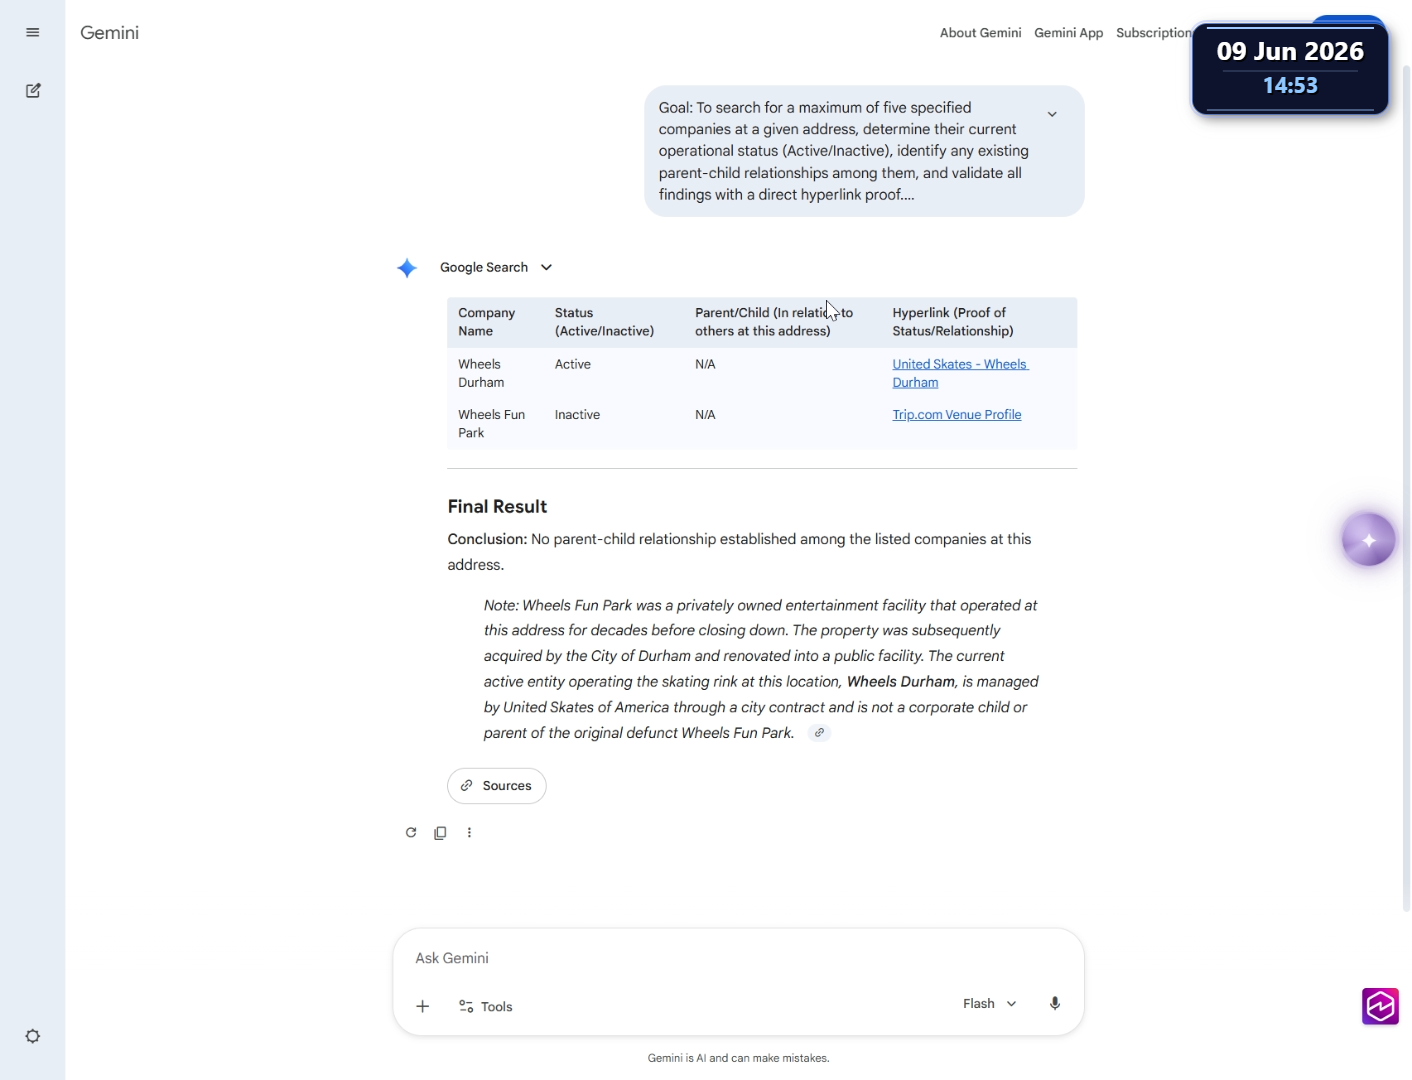Click the Conclusion label text
The height and width of the screenshot is (1080, 1412).
pos(487,539)
